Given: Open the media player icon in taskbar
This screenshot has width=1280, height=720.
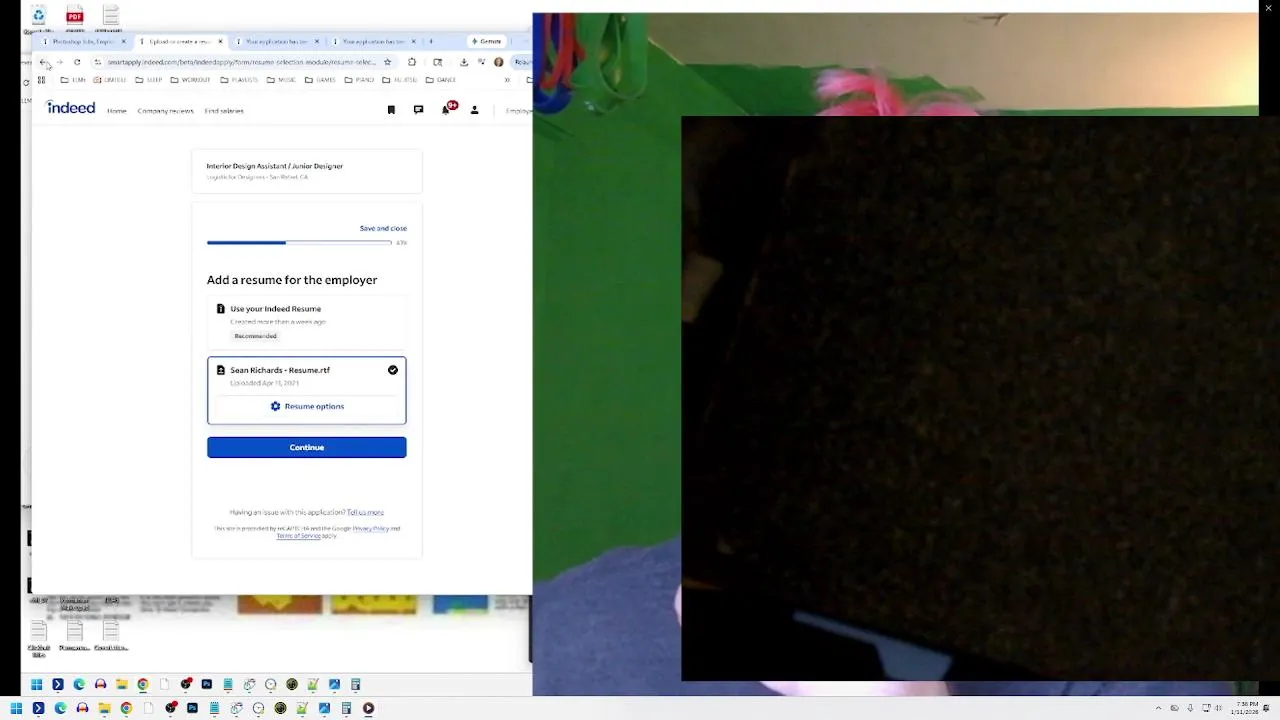Looking at the screenshot, I should (368, 708).
